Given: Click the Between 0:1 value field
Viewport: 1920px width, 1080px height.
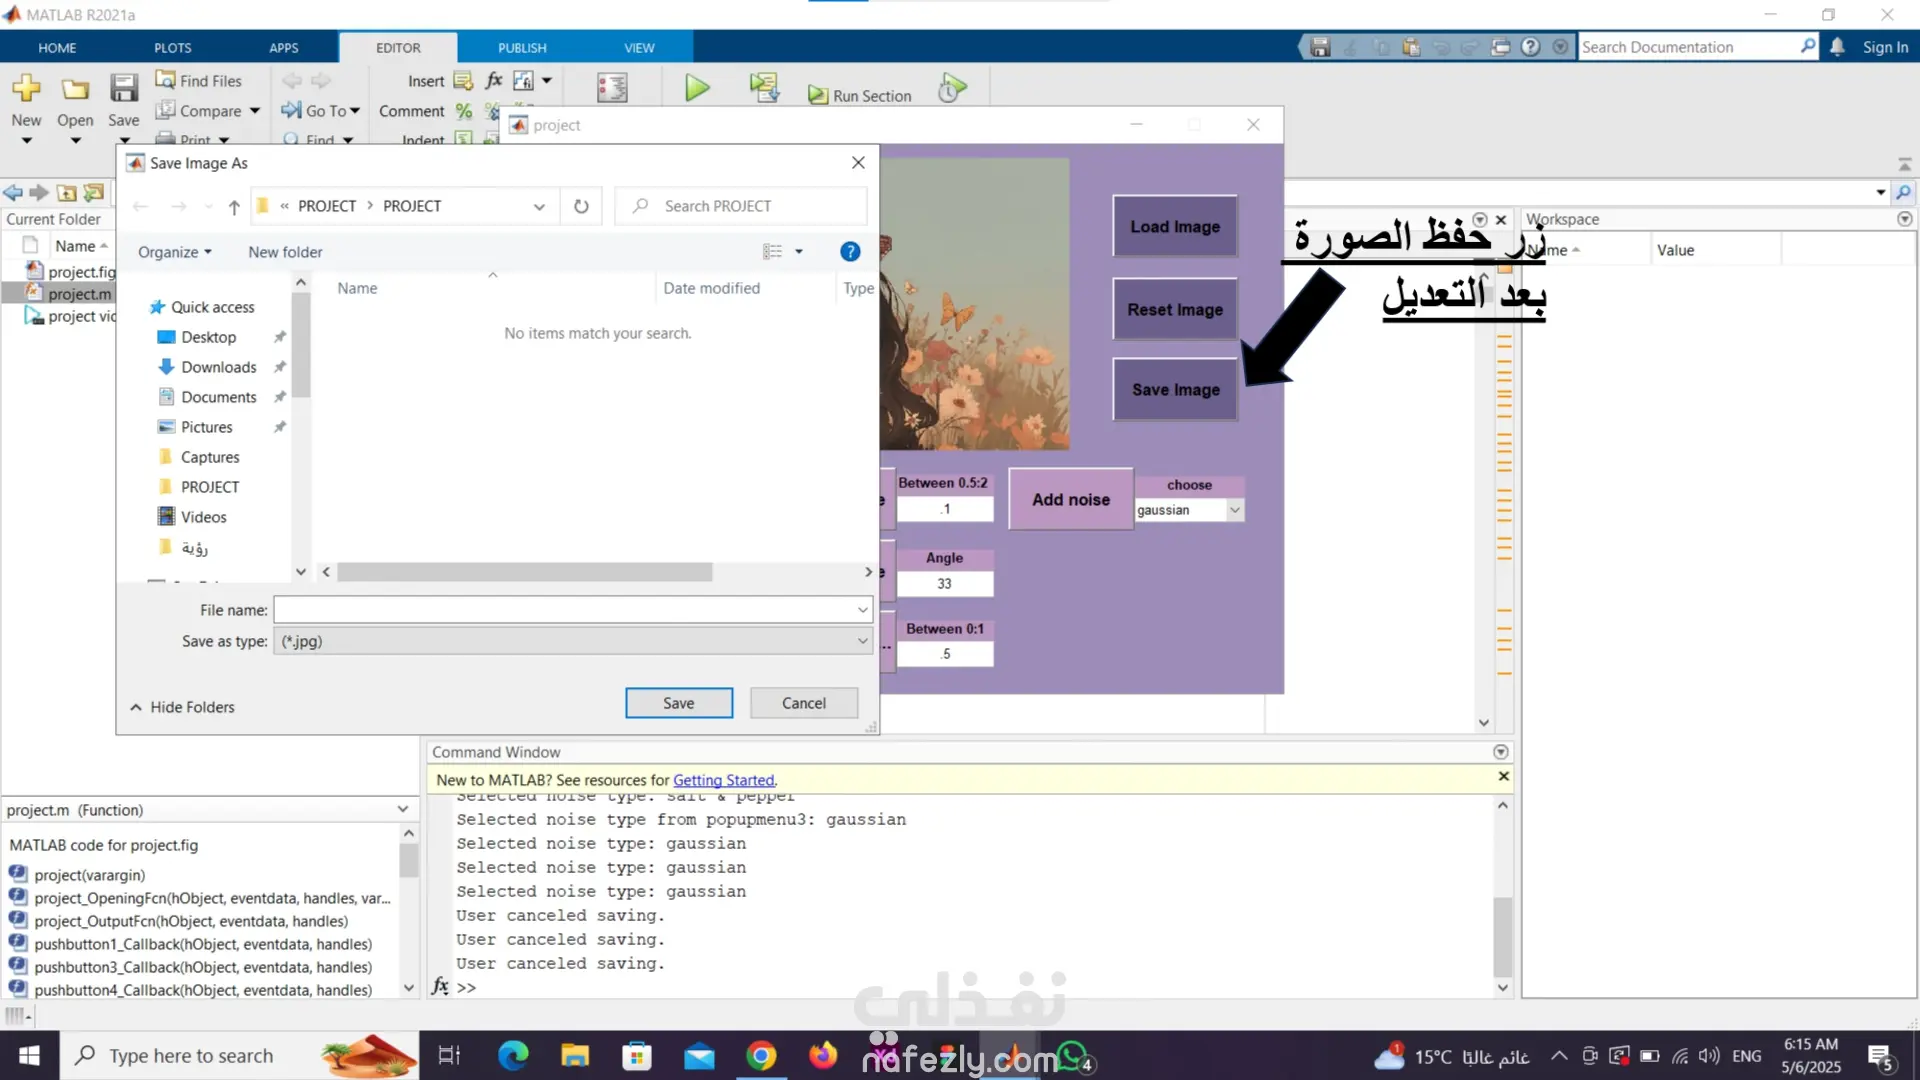Looking at the screenshot, I should pyautogui.click(x=945, y=654).
